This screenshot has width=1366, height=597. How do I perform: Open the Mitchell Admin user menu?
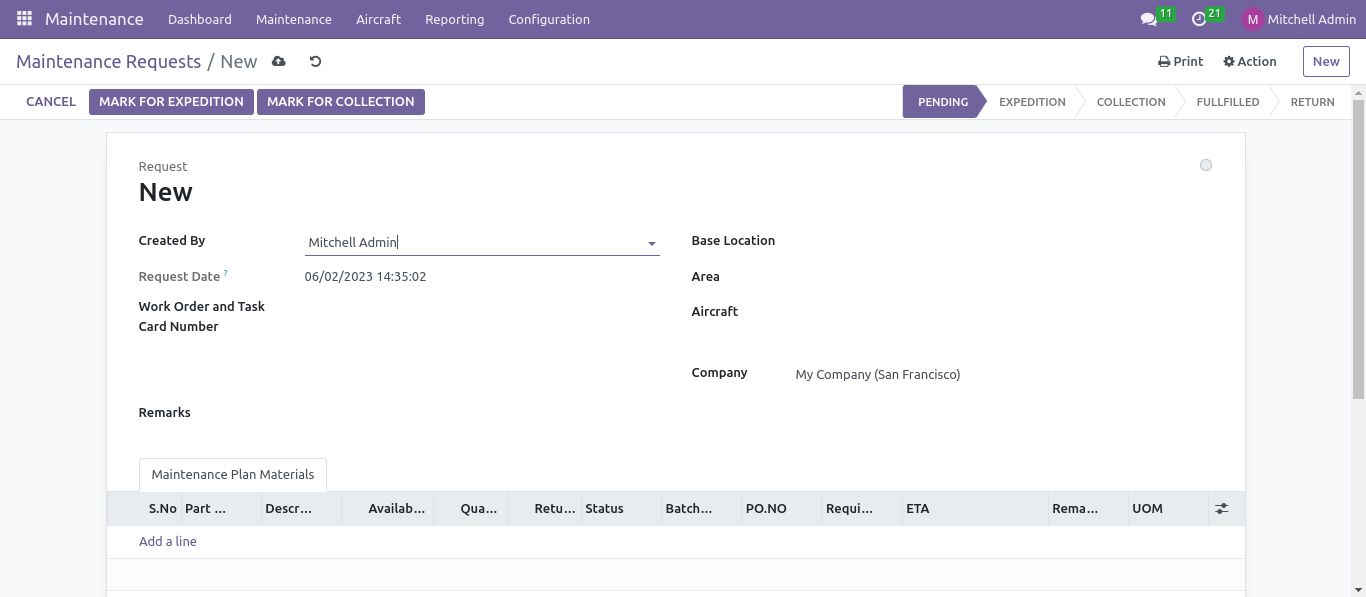[x=1299, y=19]
